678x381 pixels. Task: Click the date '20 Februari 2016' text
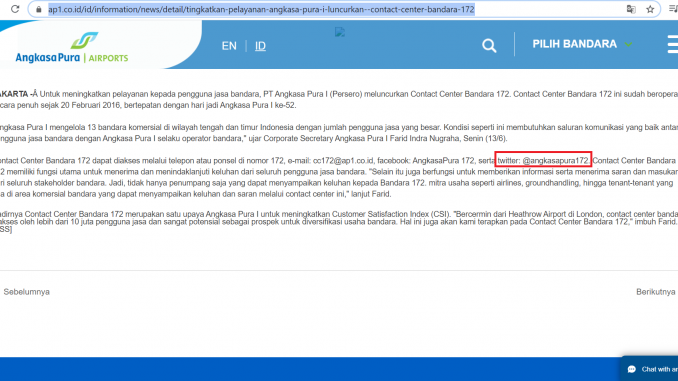(x=90, y=105)
